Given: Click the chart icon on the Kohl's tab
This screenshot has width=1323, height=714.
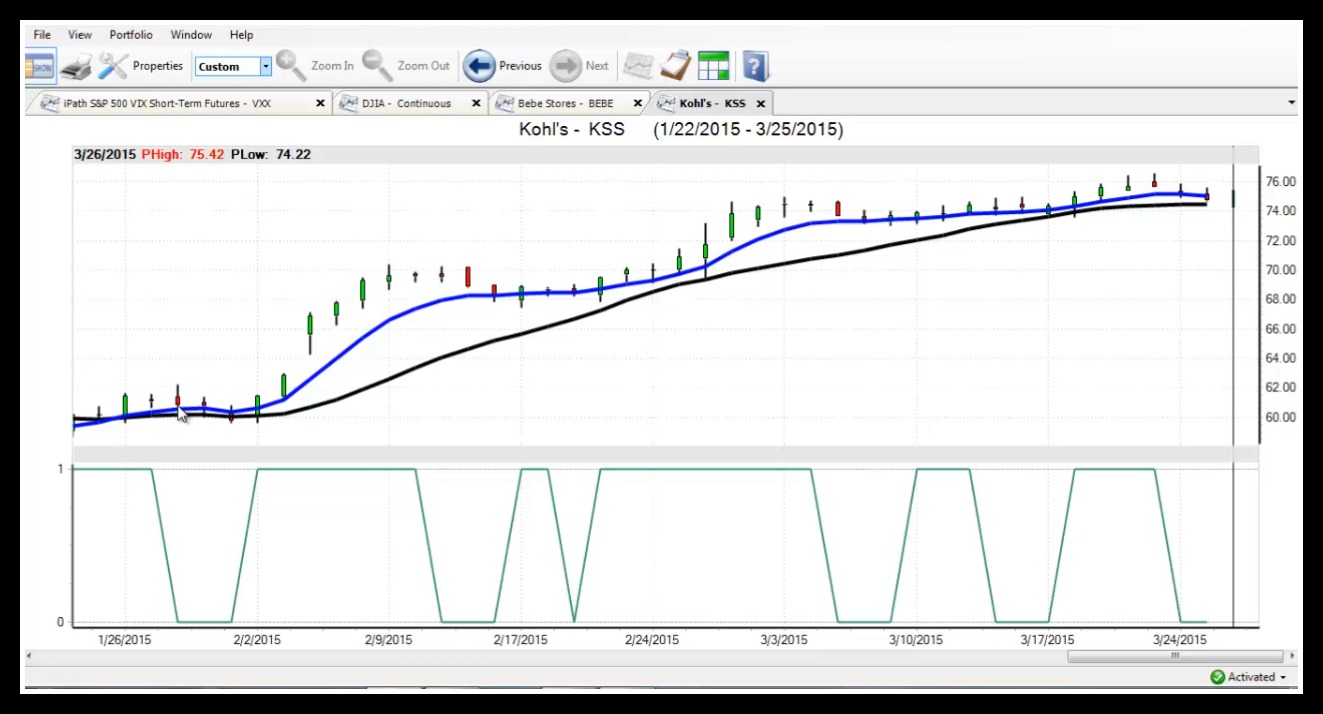Looking at the screenshot, I should click(666, 103).
